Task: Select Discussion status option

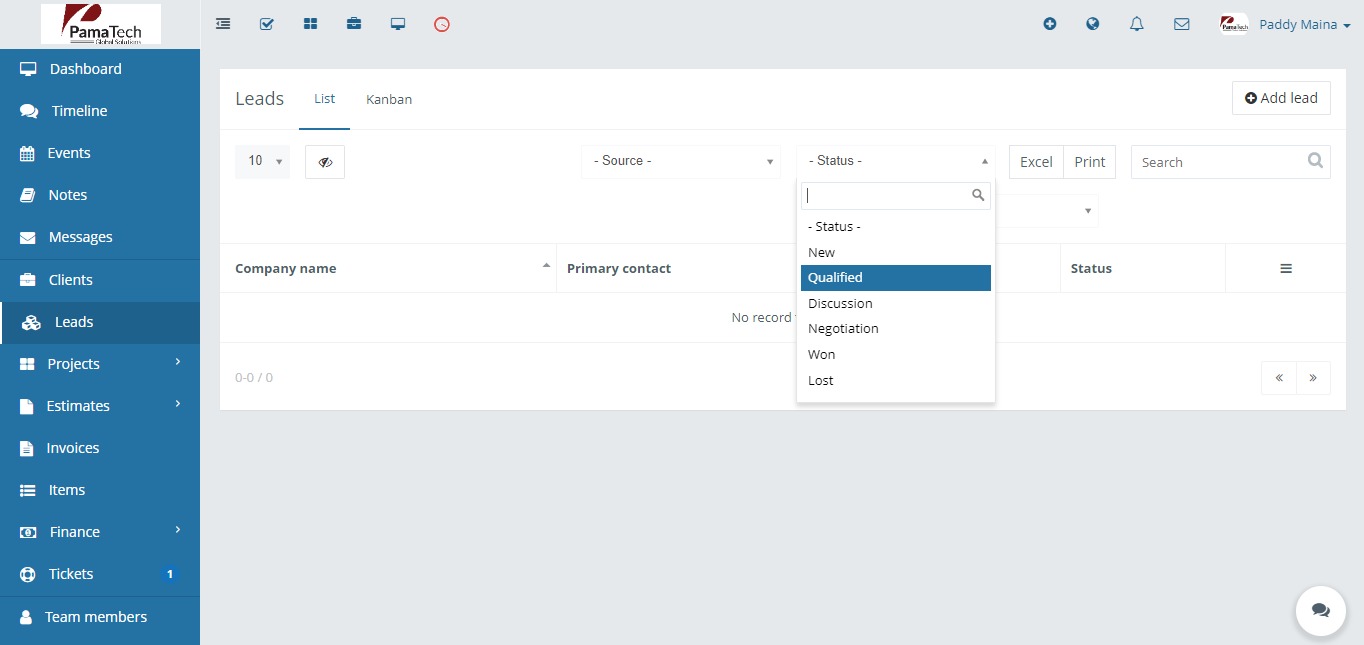Action: 896,303
